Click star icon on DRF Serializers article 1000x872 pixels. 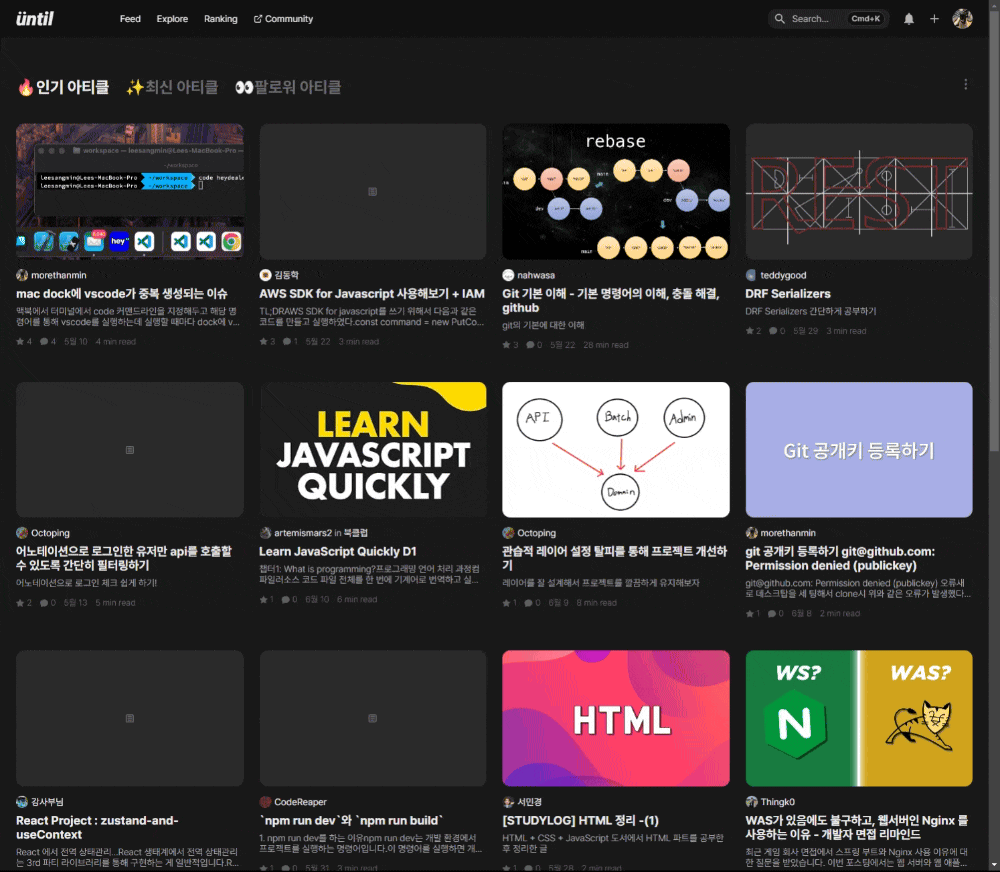[x=749, y=330]
